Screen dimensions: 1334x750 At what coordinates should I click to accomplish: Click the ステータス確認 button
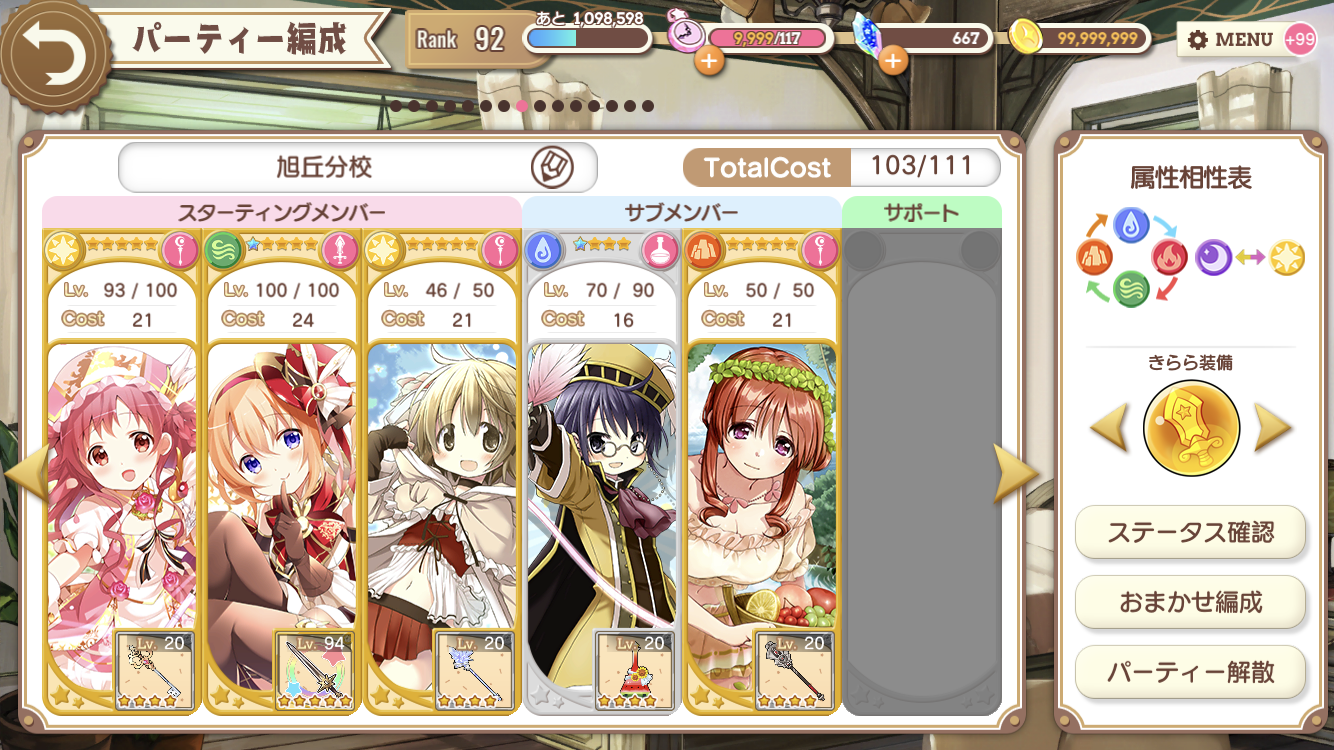click(x=1190, y=532)
